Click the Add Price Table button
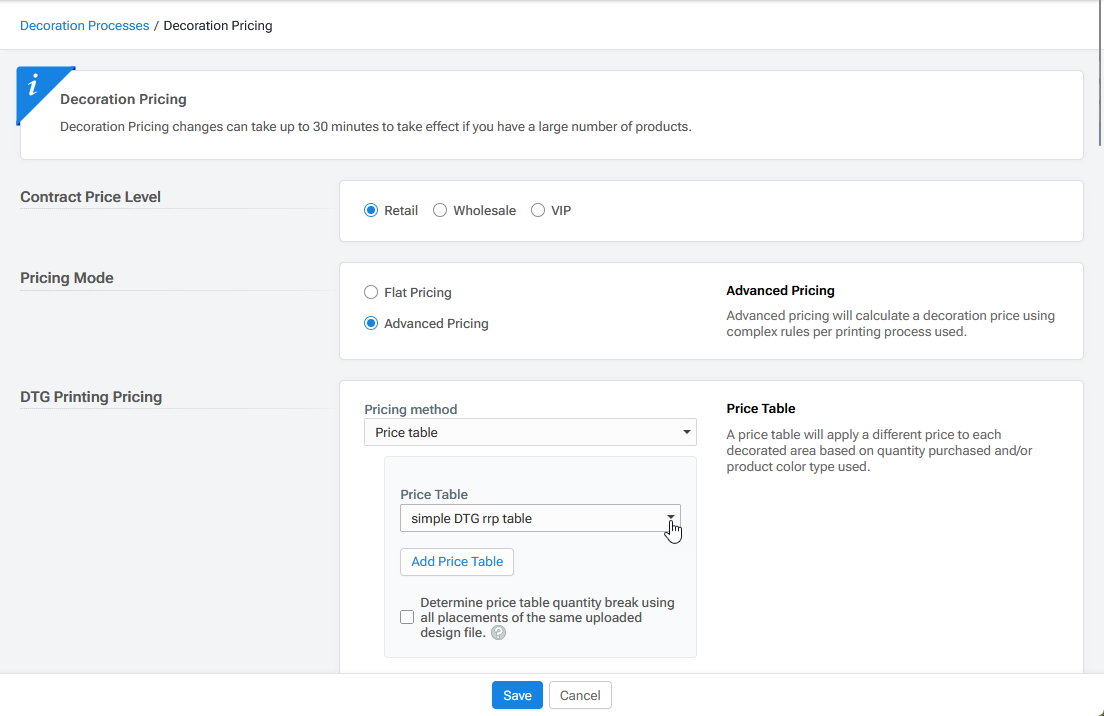Screen dimensions: 1104x716 point(457,562)
